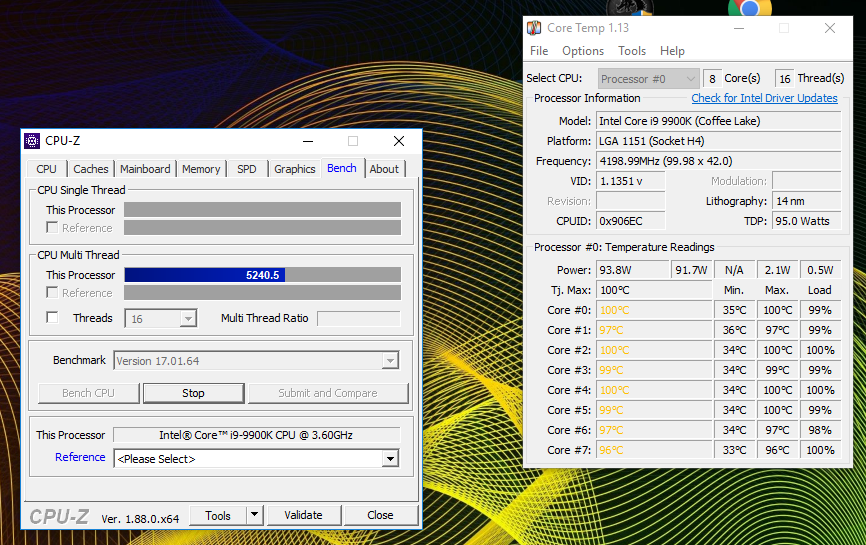The height and width of the screenshot is (545, 866).
Task: Click the Bench CPU button
Action: 88,393
